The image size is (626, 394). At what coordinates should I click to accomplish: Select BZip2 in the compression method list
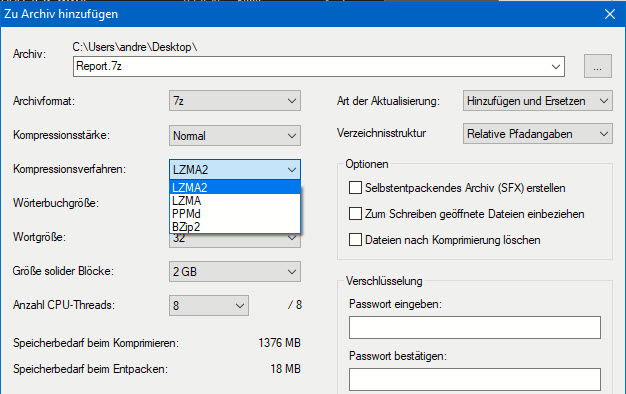click(x=235, y=227)
